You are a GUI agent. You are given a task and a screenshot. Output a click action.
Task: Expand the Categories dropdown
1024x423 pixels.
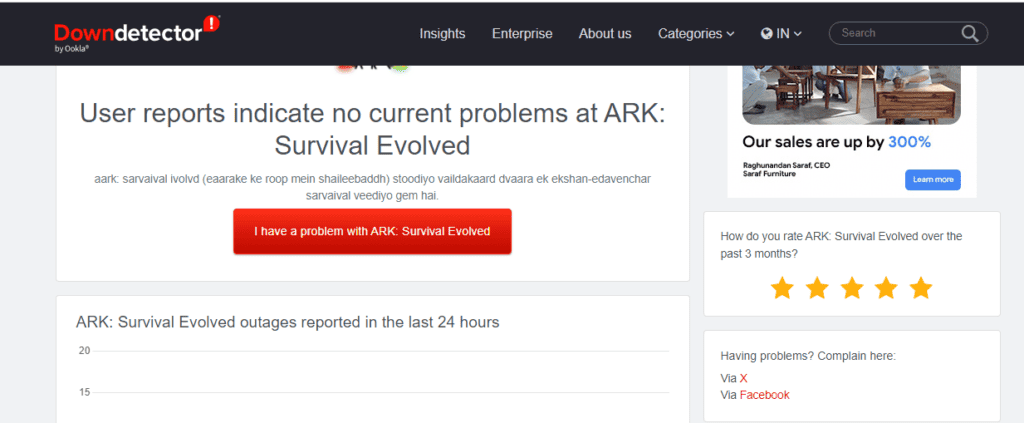click(x=696, y=33)
